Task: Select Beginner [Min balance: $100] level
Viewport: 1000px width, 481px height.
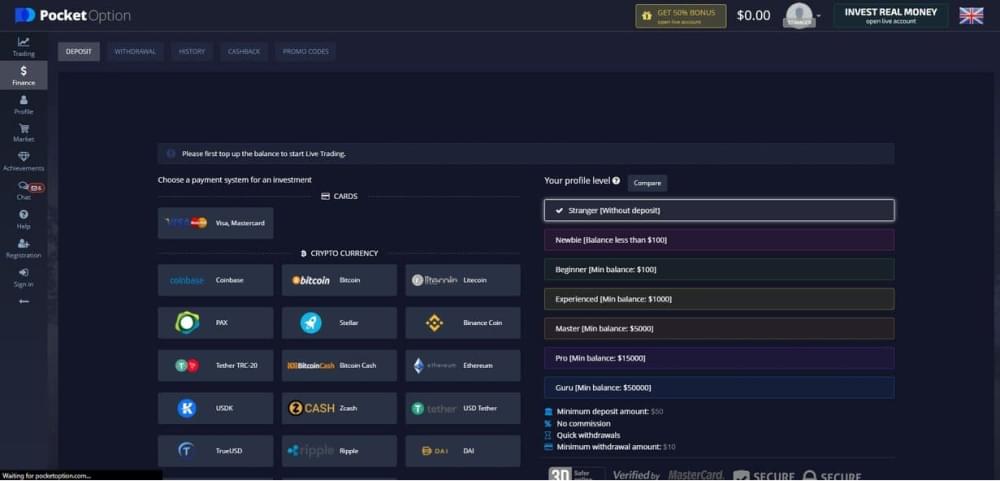Action: pos(719,269)
